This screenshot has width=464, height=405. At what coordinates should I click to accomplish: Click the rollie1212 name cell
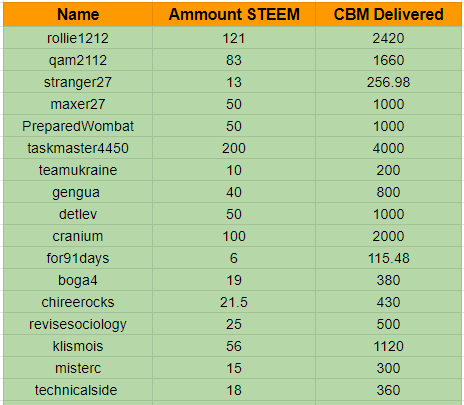click(78, 38)
